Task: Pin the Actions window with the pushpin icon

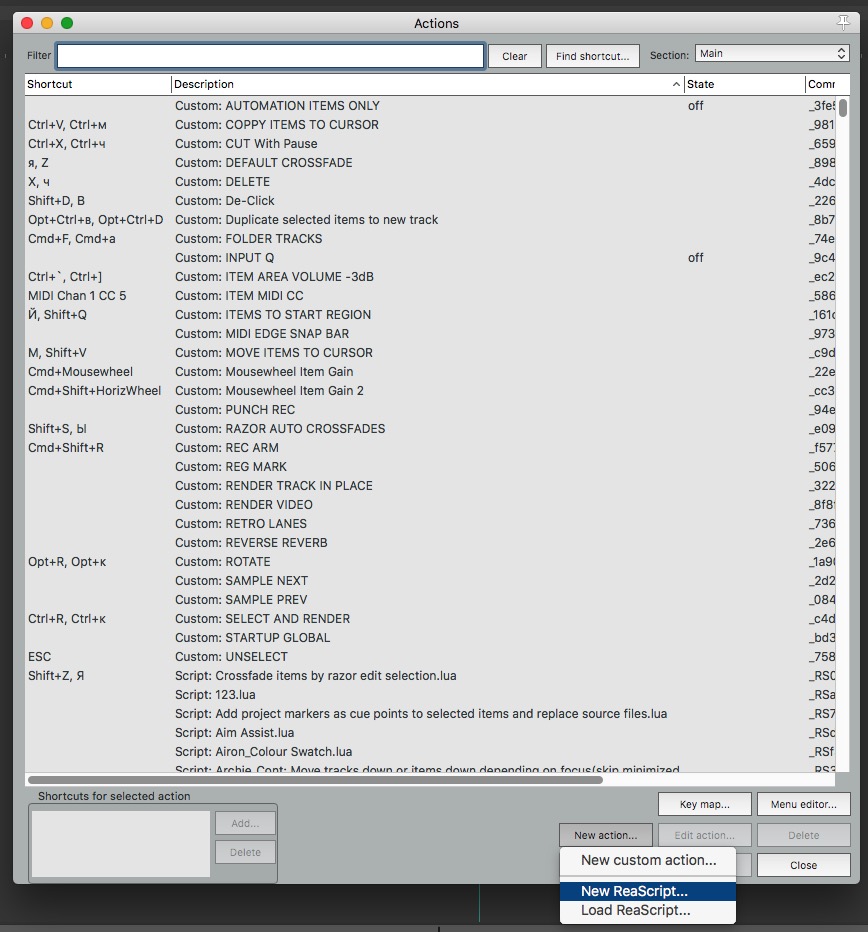Action: pyautogui.click(x=843, y=23)
